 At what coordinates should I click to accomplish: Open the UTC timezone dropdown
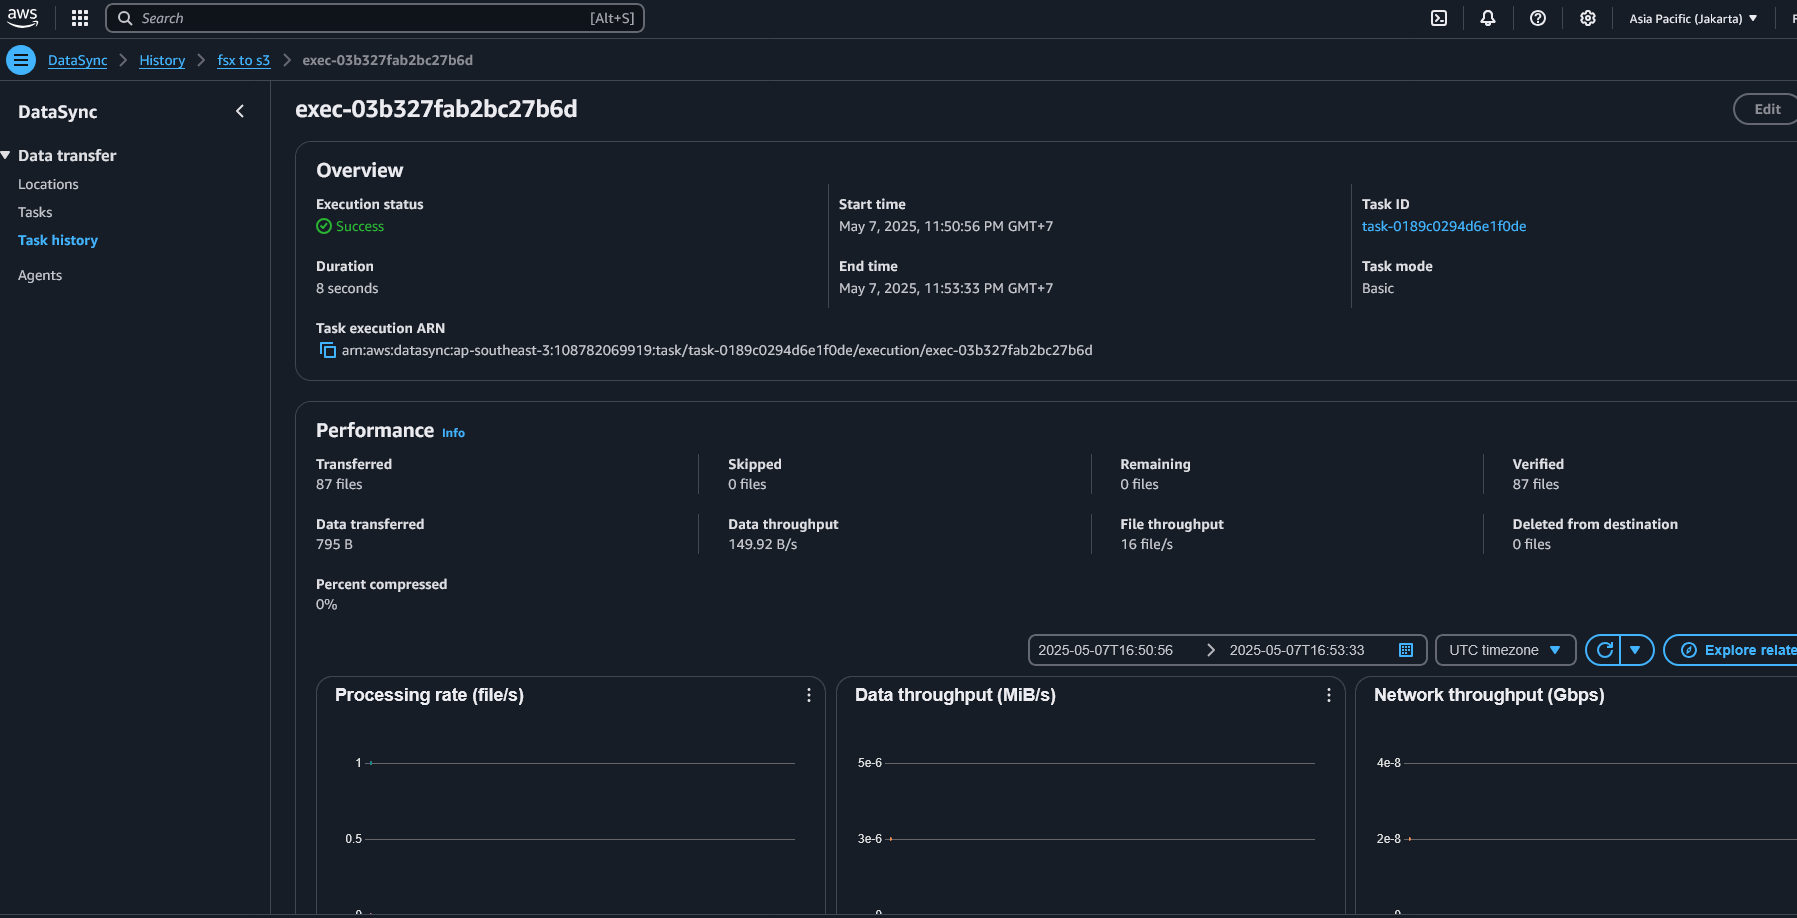coord(1505,650)
